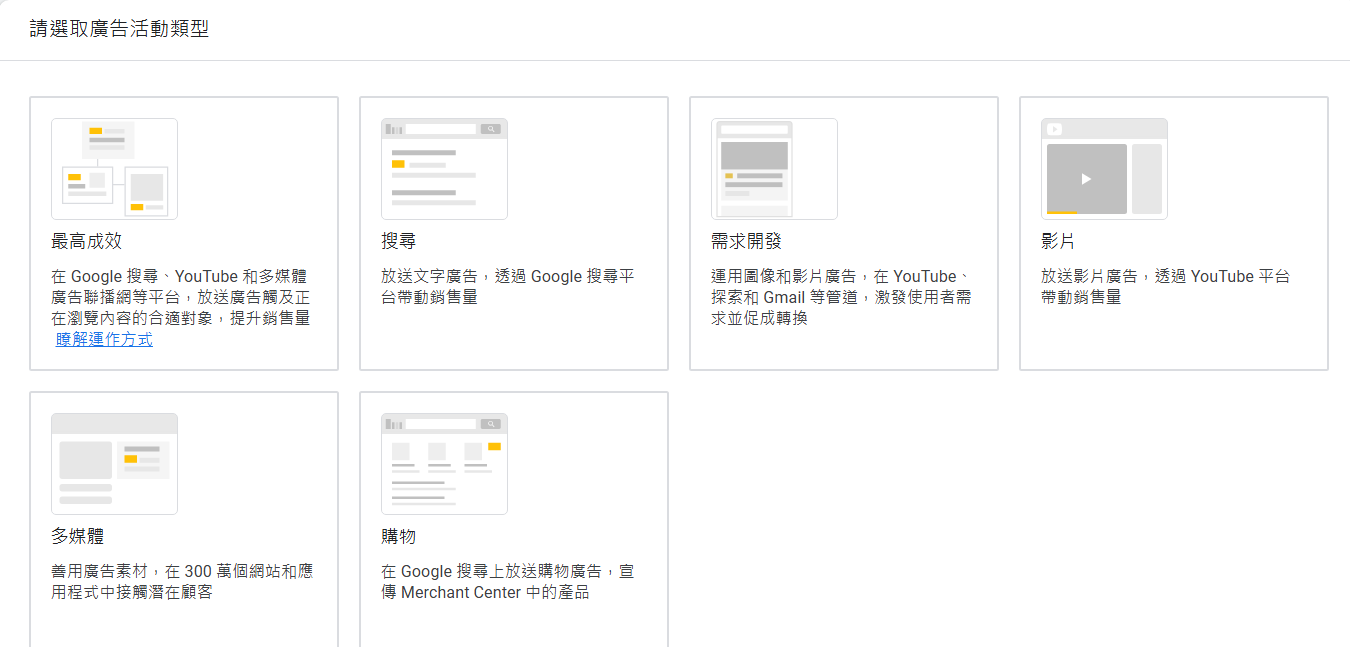Select the 購物 title text
1350x647 pixels.
click(398, 537)
